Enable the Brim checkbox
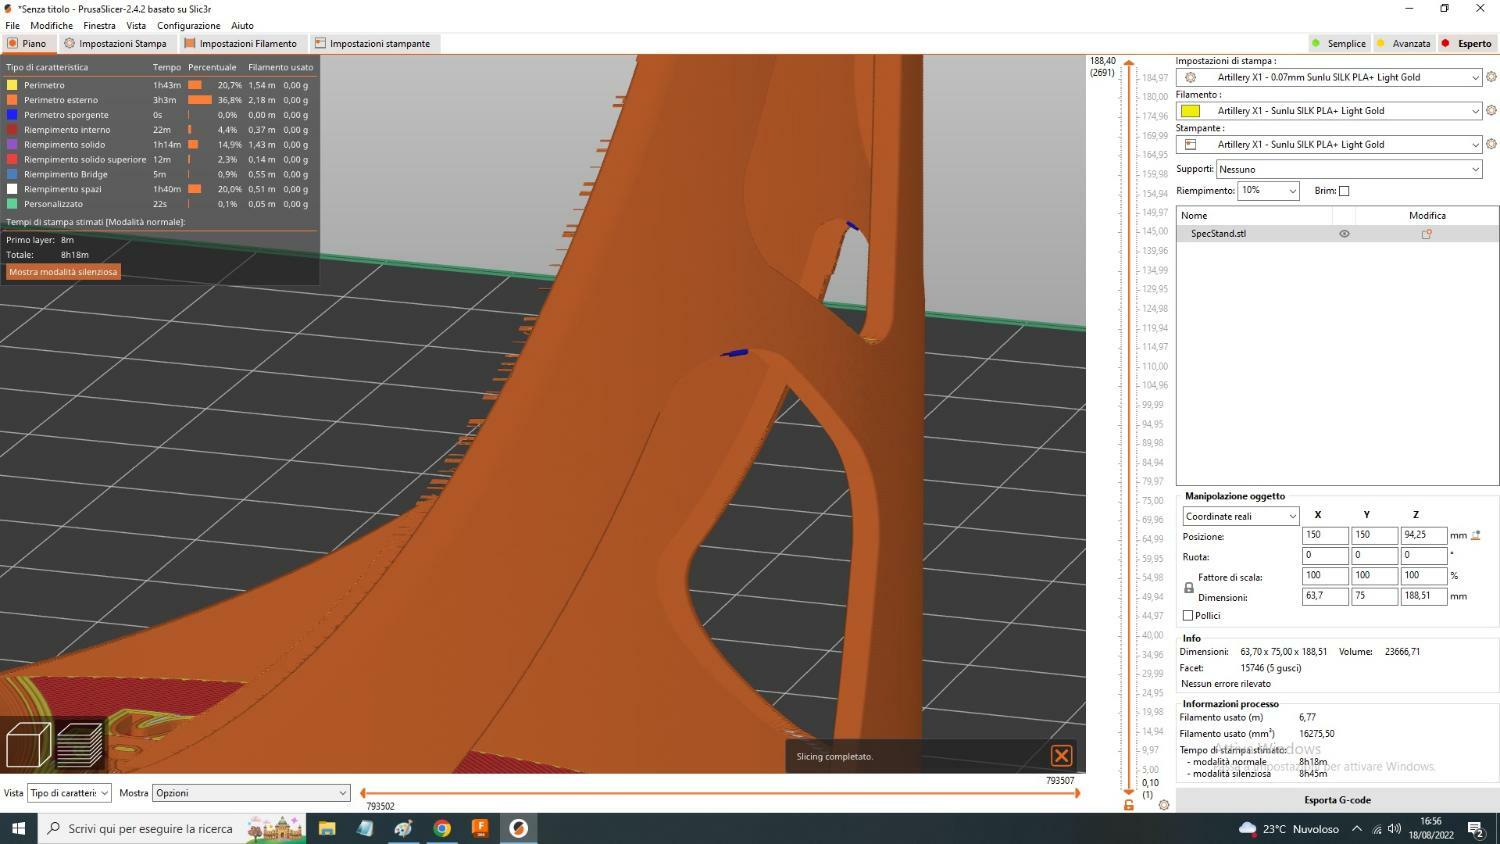This screenshot has width=1500, height=844. tap(1344, 191)
